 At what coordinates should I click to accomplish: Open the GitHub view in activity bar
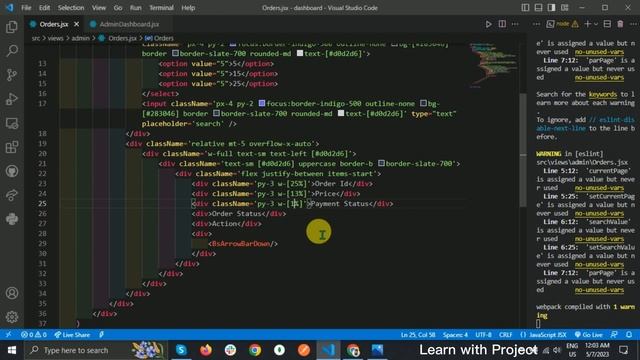12,171
